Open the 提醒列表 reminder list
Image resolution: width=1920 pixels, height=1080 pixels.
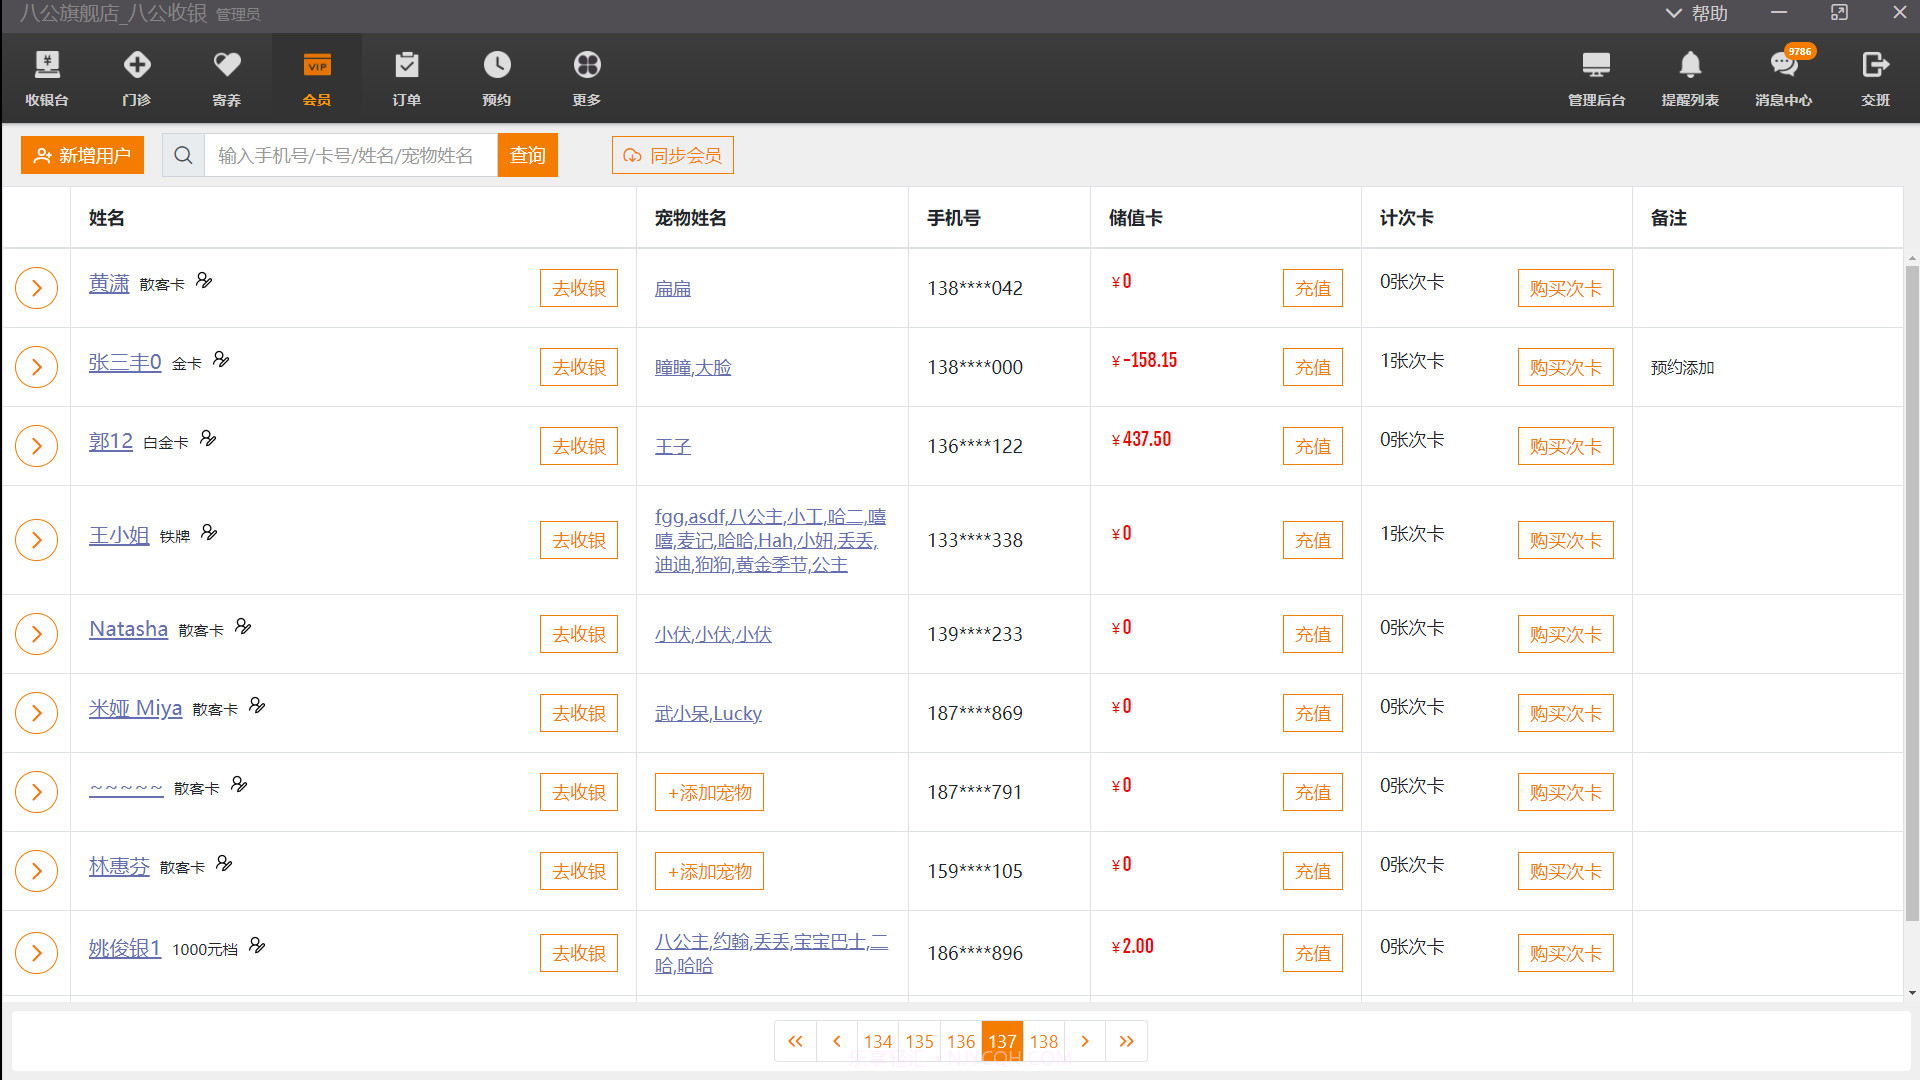coord(1690,78)
